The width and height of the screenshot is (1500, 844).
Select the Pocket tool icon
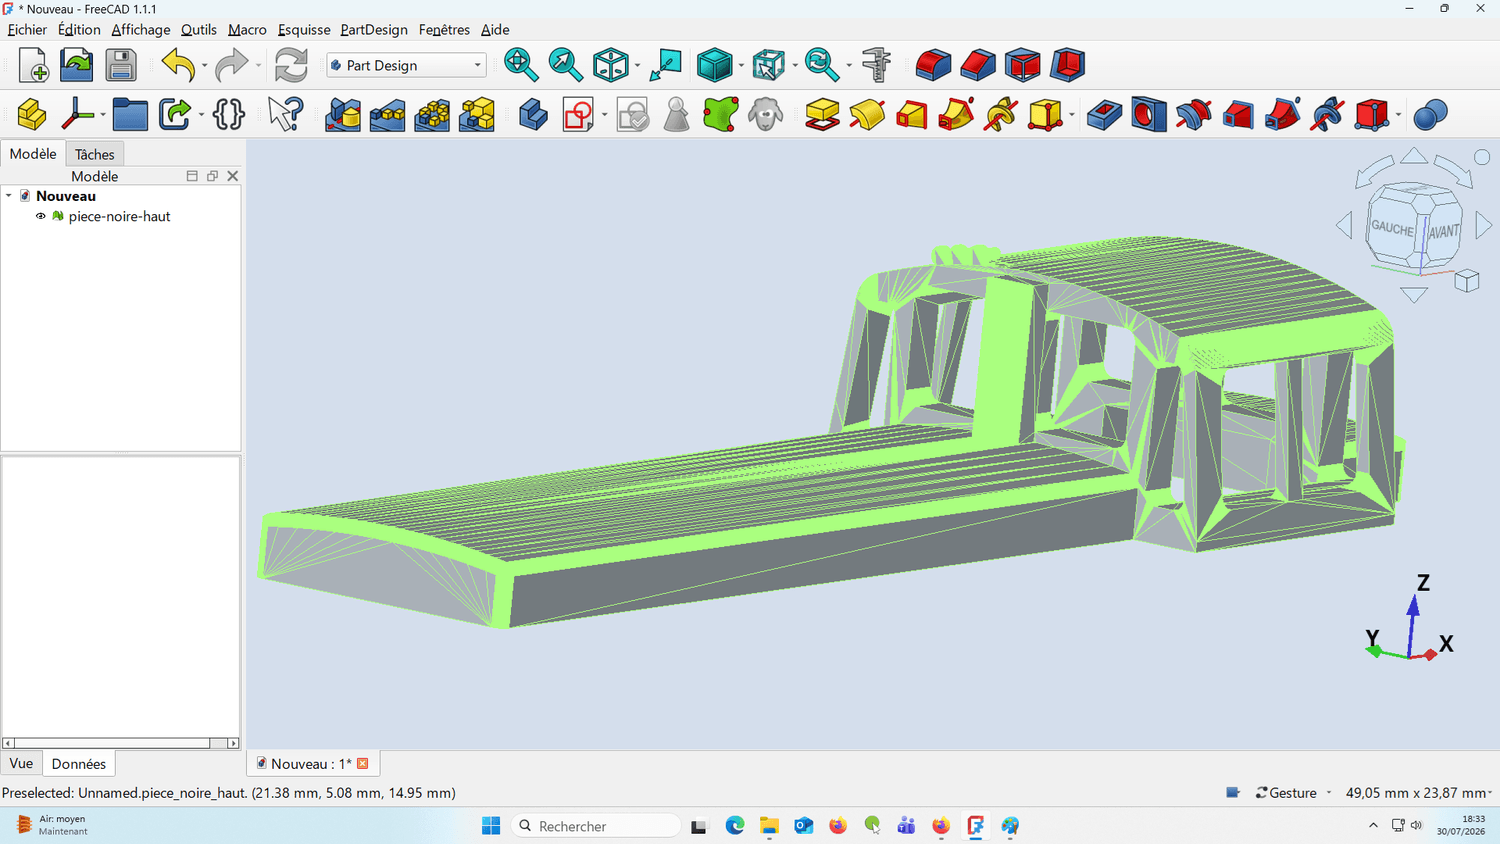point(1104,115)
